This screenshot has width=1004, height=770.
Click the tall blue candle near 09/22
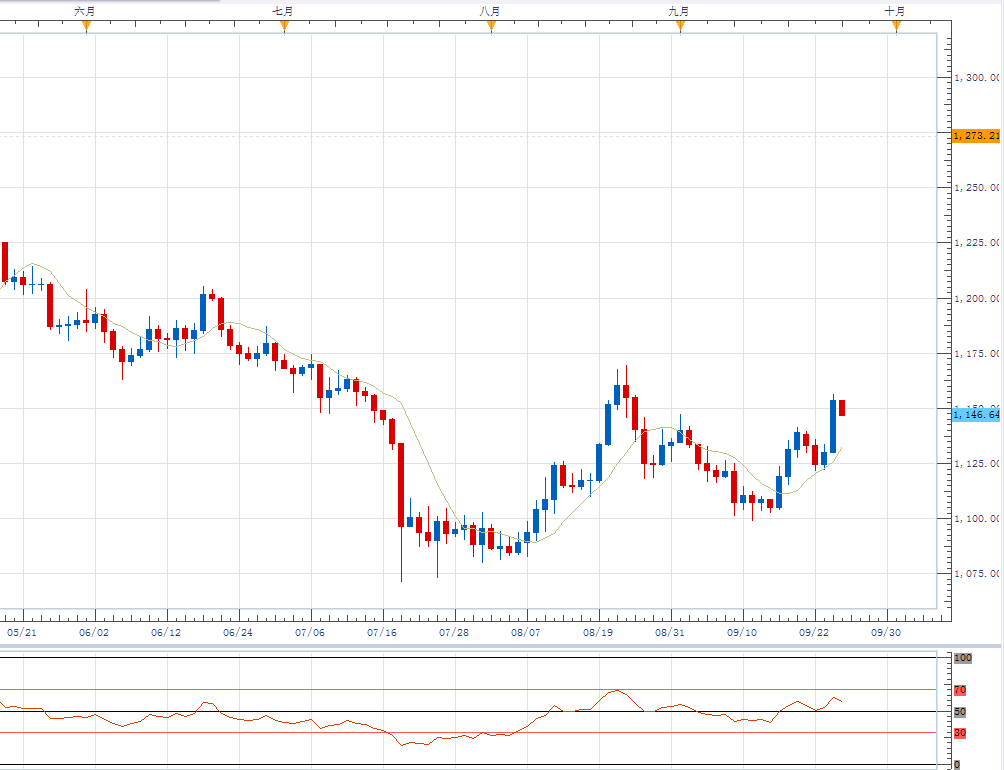[833, 426]
